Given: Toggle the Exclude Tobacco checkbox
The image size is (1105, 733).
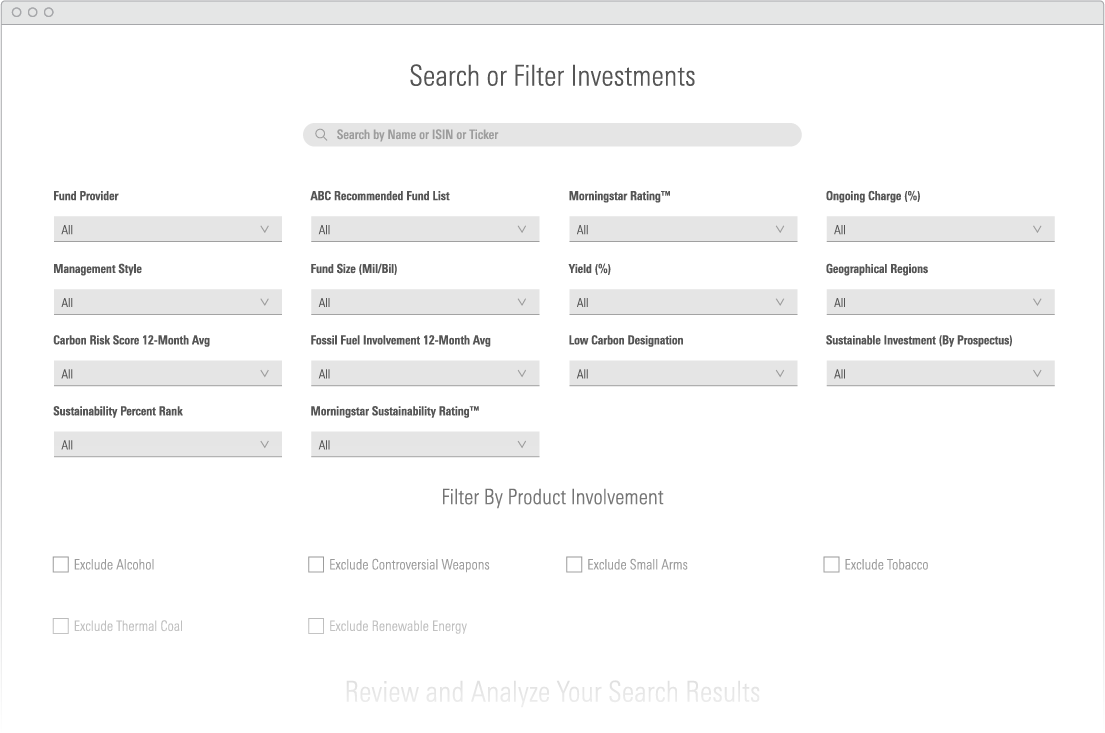Looking at the screenshot, I should click(831, 565).
